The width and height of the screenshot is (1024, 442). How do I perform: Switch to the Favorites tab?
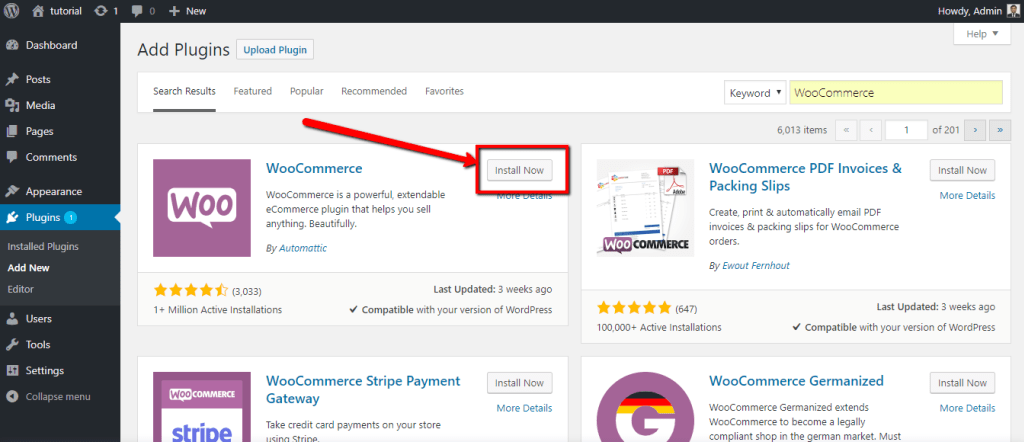[x=444, y=91]
